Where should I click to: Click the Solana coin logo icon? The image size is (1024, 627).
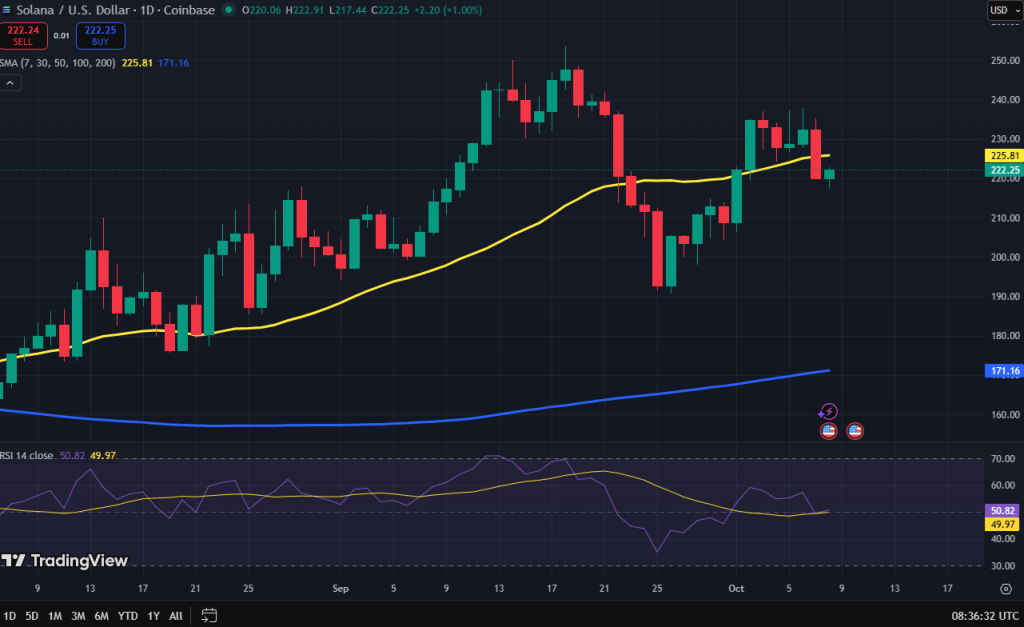click(7, 10)
